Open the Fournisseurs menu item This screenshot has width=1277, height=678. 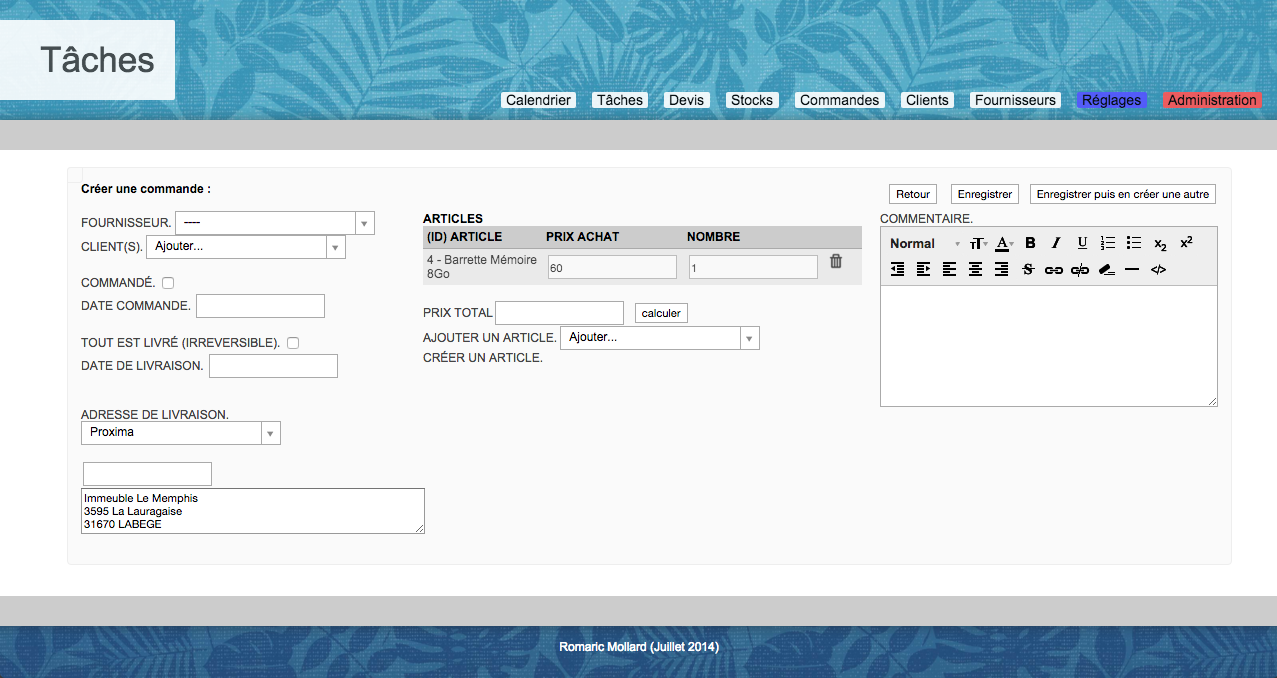pos(1015,100)
